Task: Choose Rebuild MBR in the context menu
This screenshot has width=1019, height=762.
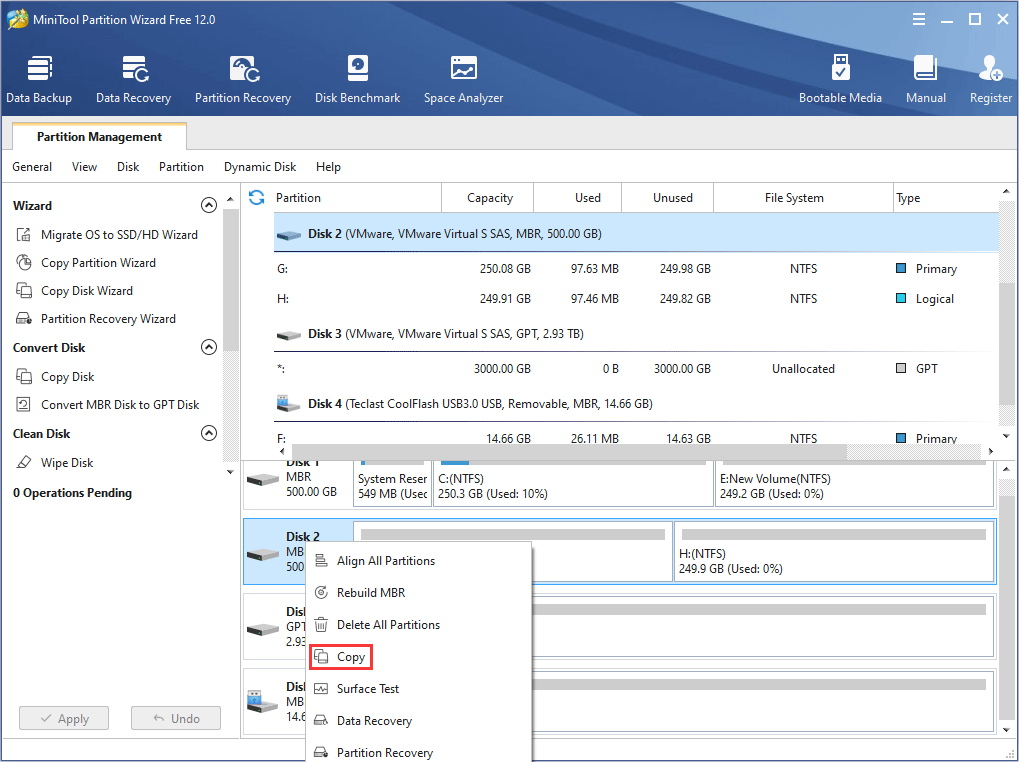Action: point(419,592)
